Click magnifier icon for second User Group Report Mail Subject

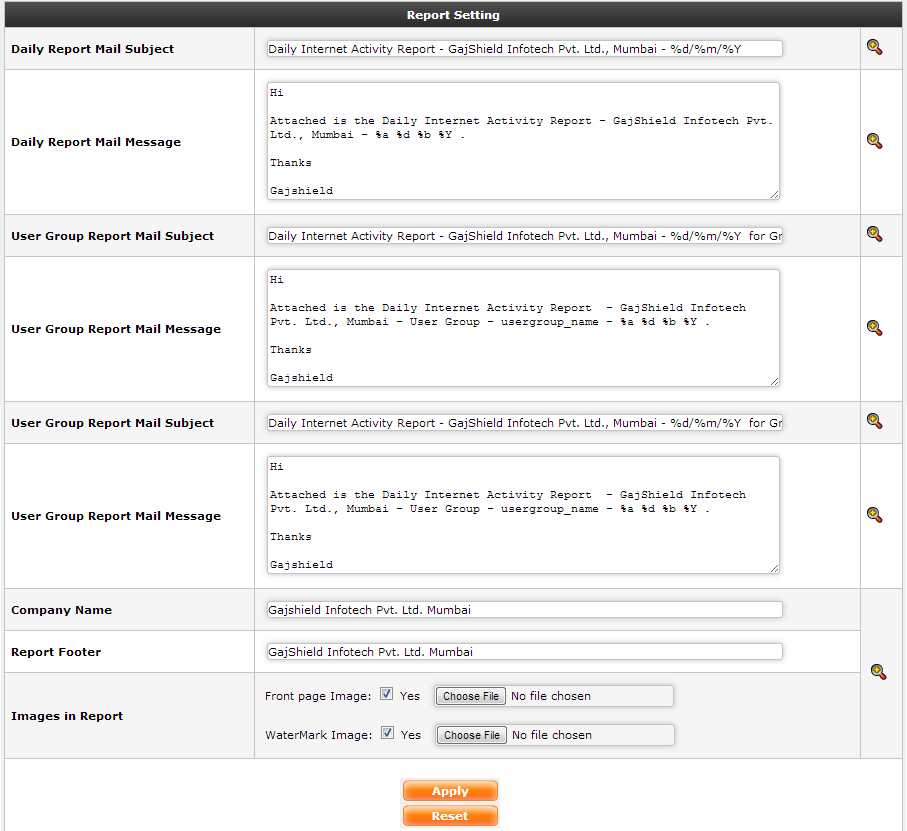874,421
